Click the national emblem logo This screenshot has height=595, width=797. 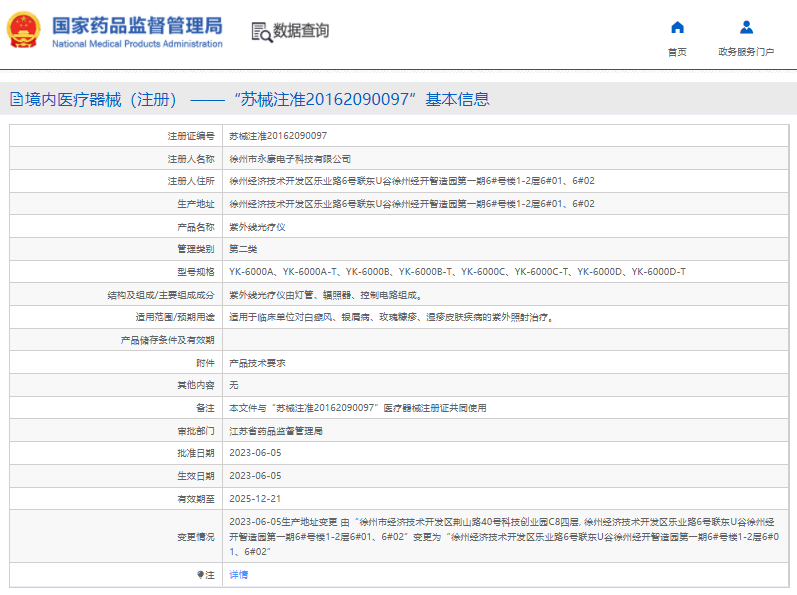click(x=23, y=30)
